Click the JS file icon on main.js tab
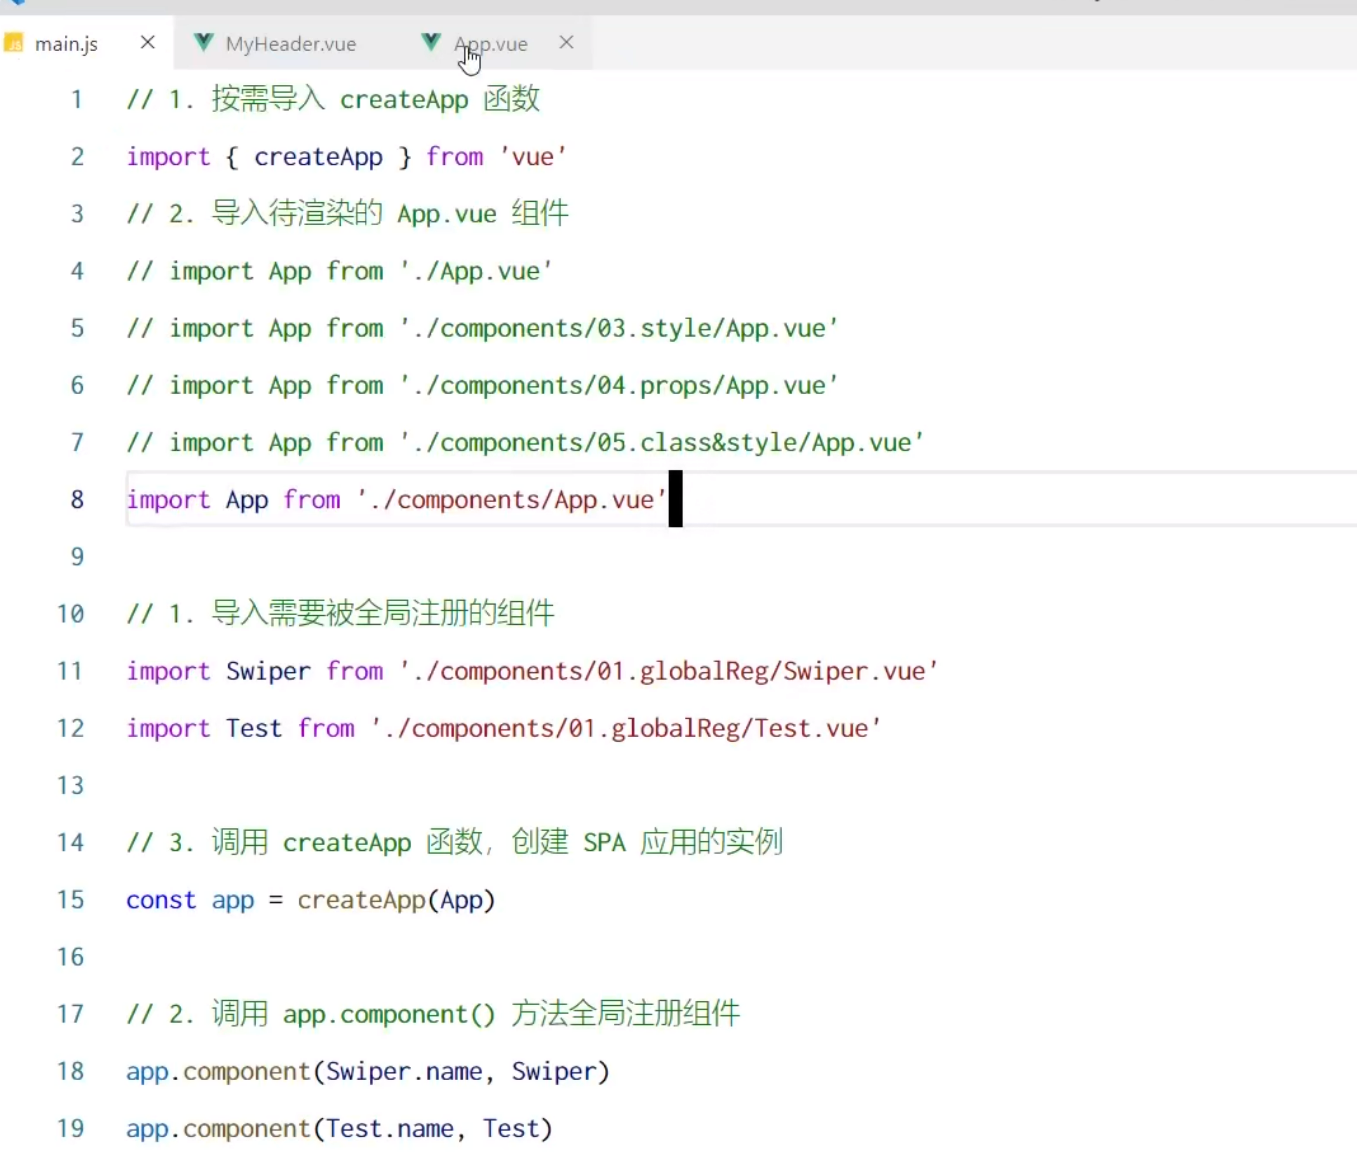The width and height of the screenshot is (1357, 1155). pyautogui.click(x=14, y=43)
